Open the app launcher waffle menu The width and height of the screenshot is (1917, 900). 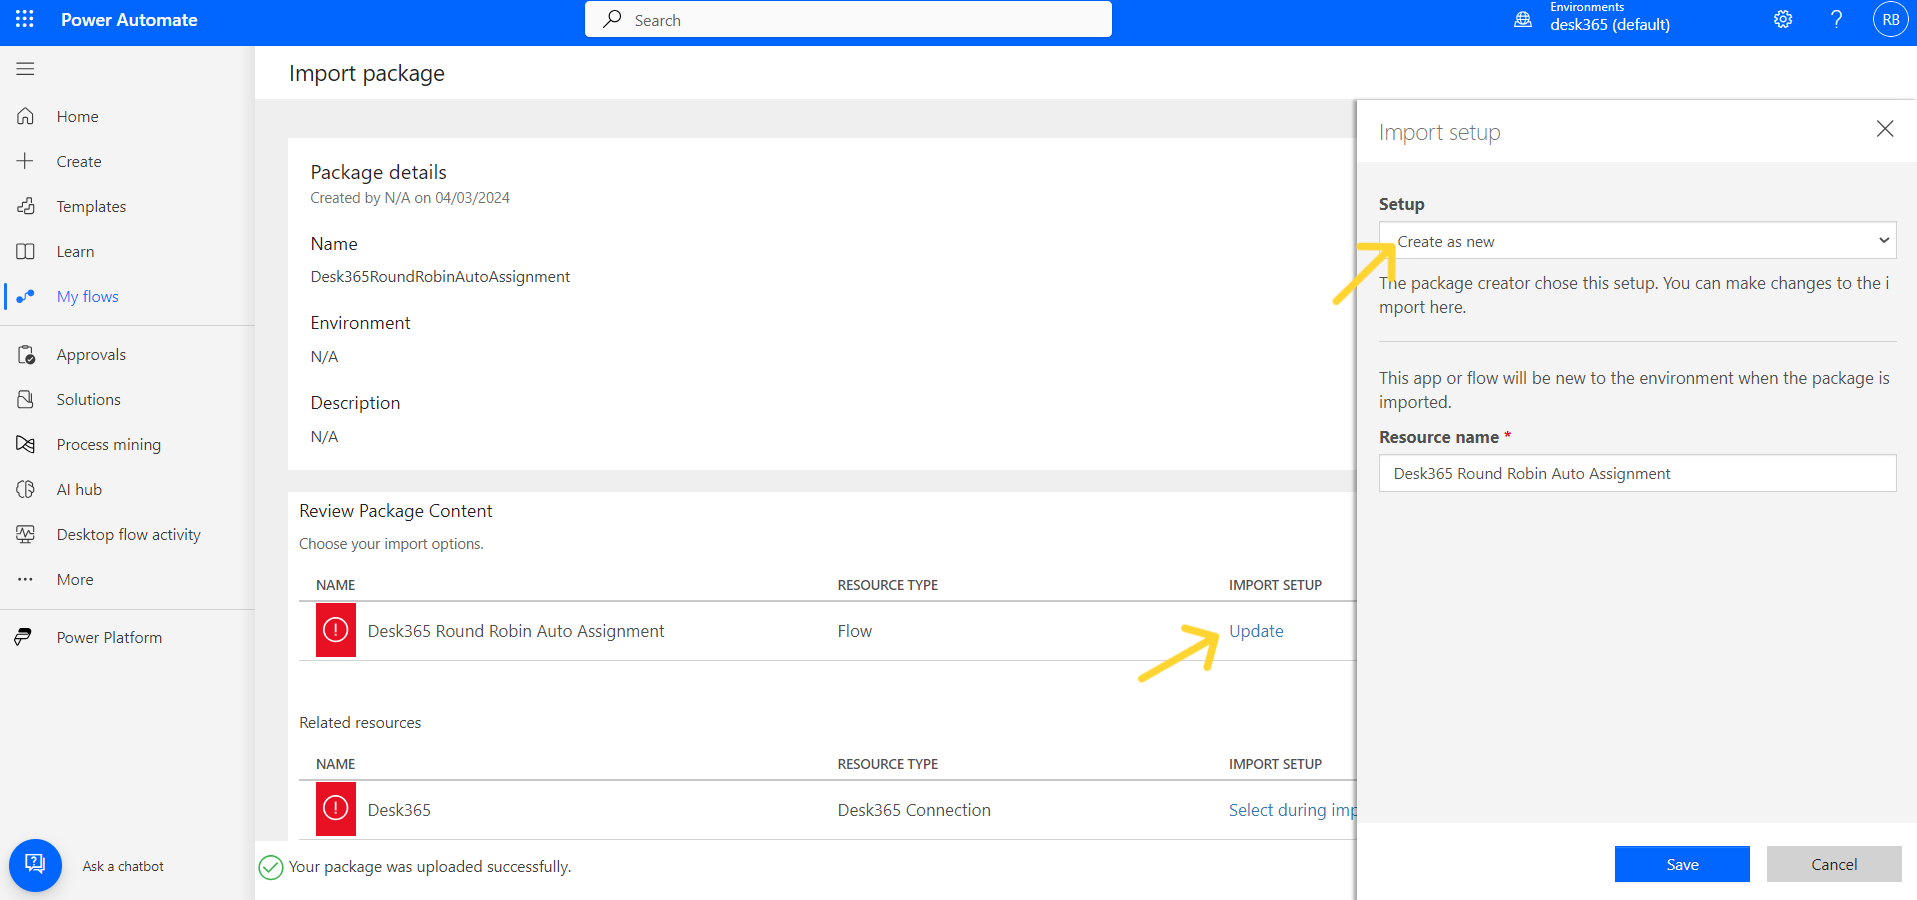click(x=24, y=19)
